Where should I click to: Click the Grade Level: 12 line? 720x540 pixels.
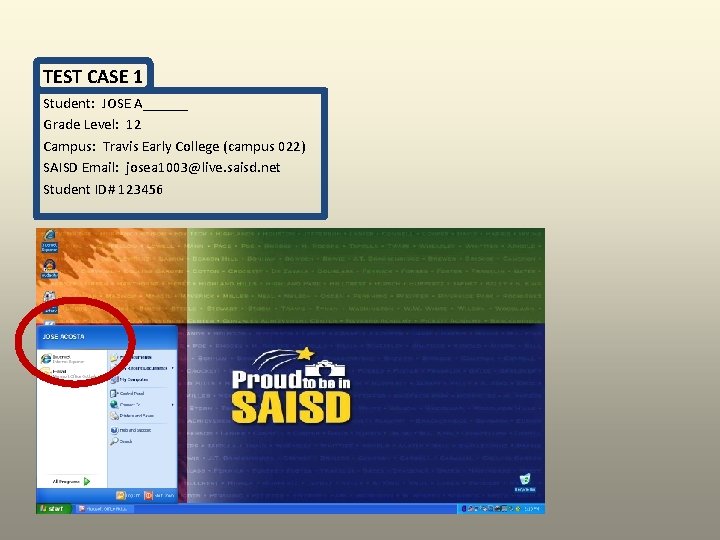pos(92,124)
